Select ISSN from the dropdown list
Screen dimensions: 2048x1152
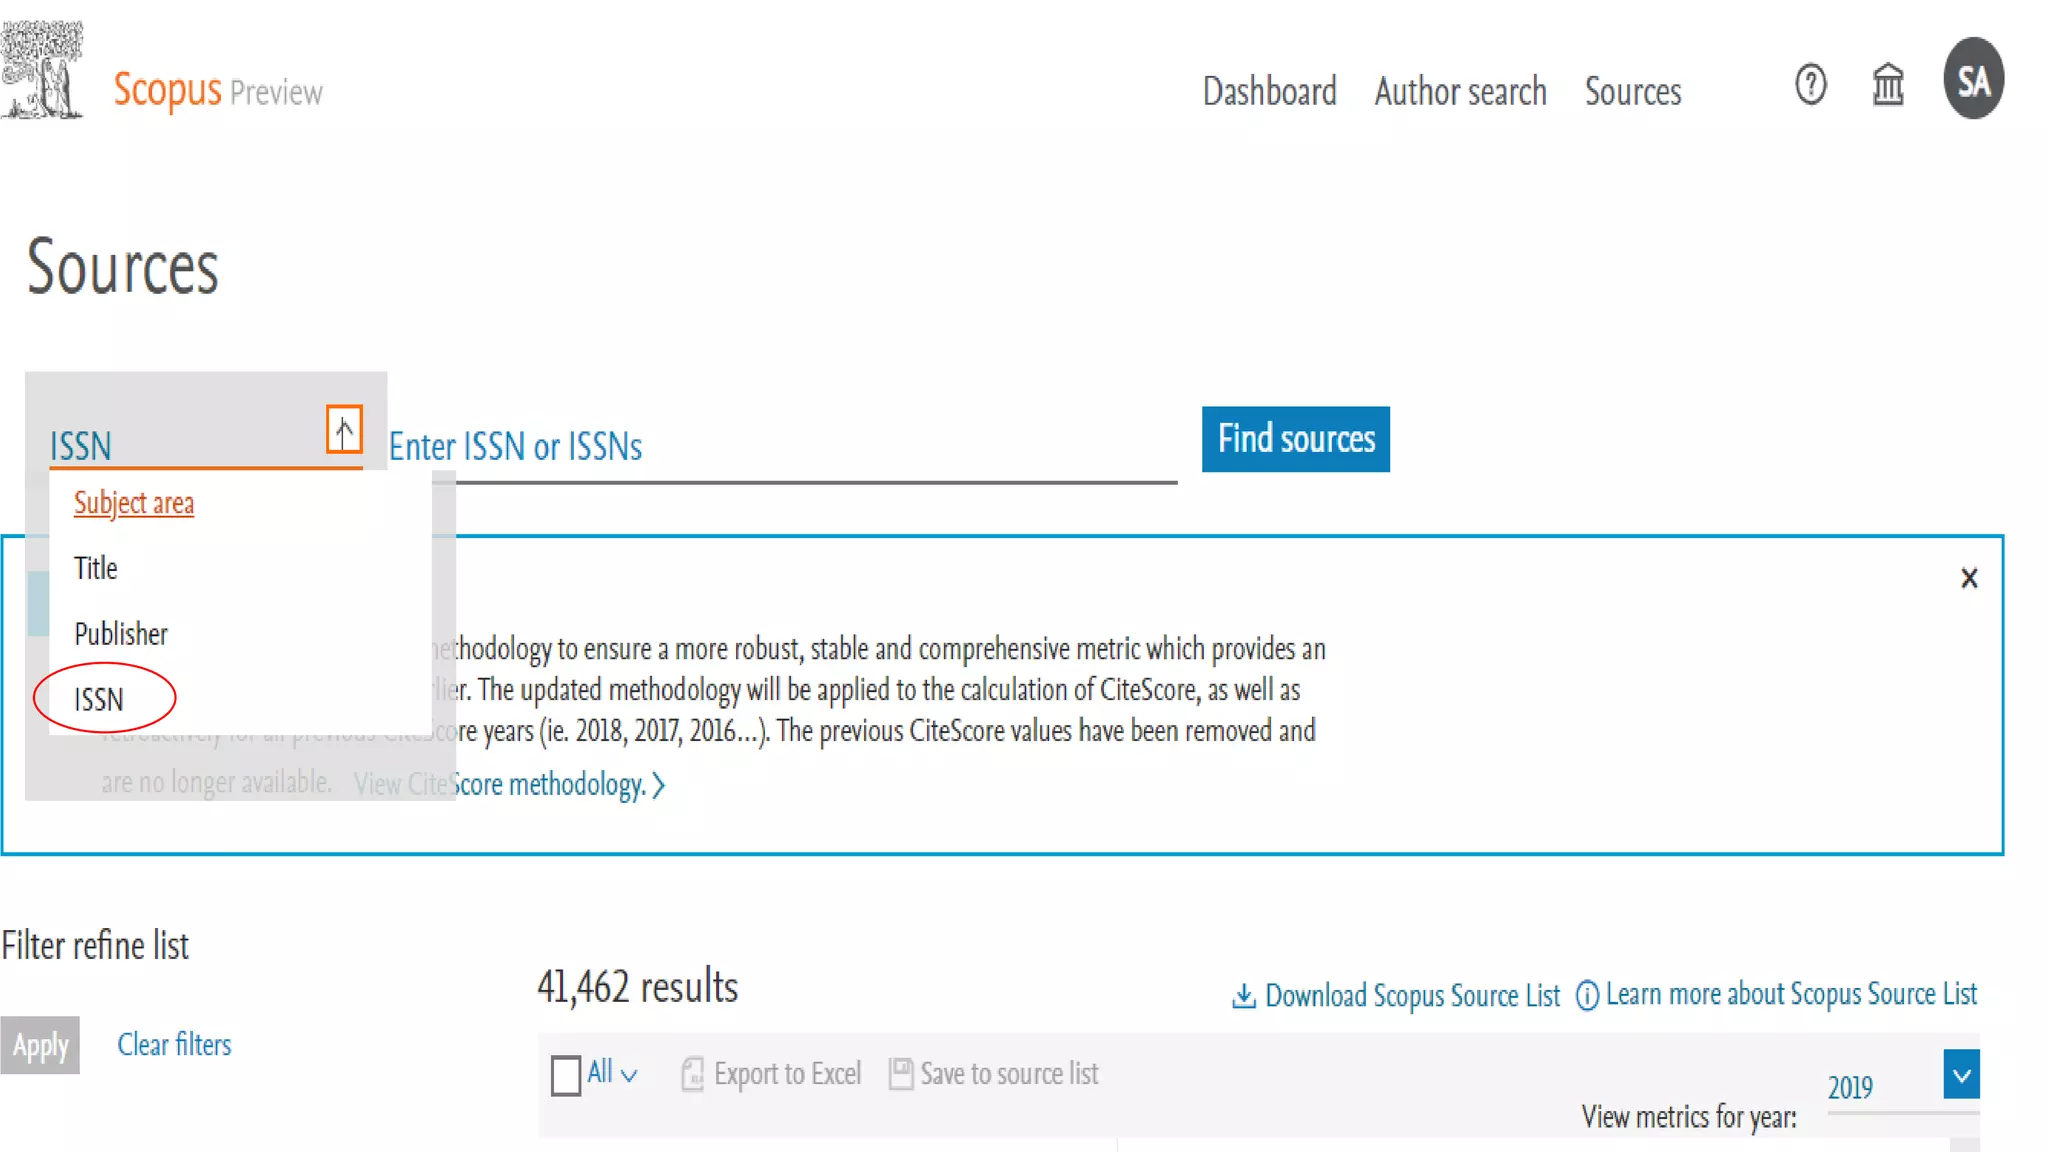click(x=99, y=699)
